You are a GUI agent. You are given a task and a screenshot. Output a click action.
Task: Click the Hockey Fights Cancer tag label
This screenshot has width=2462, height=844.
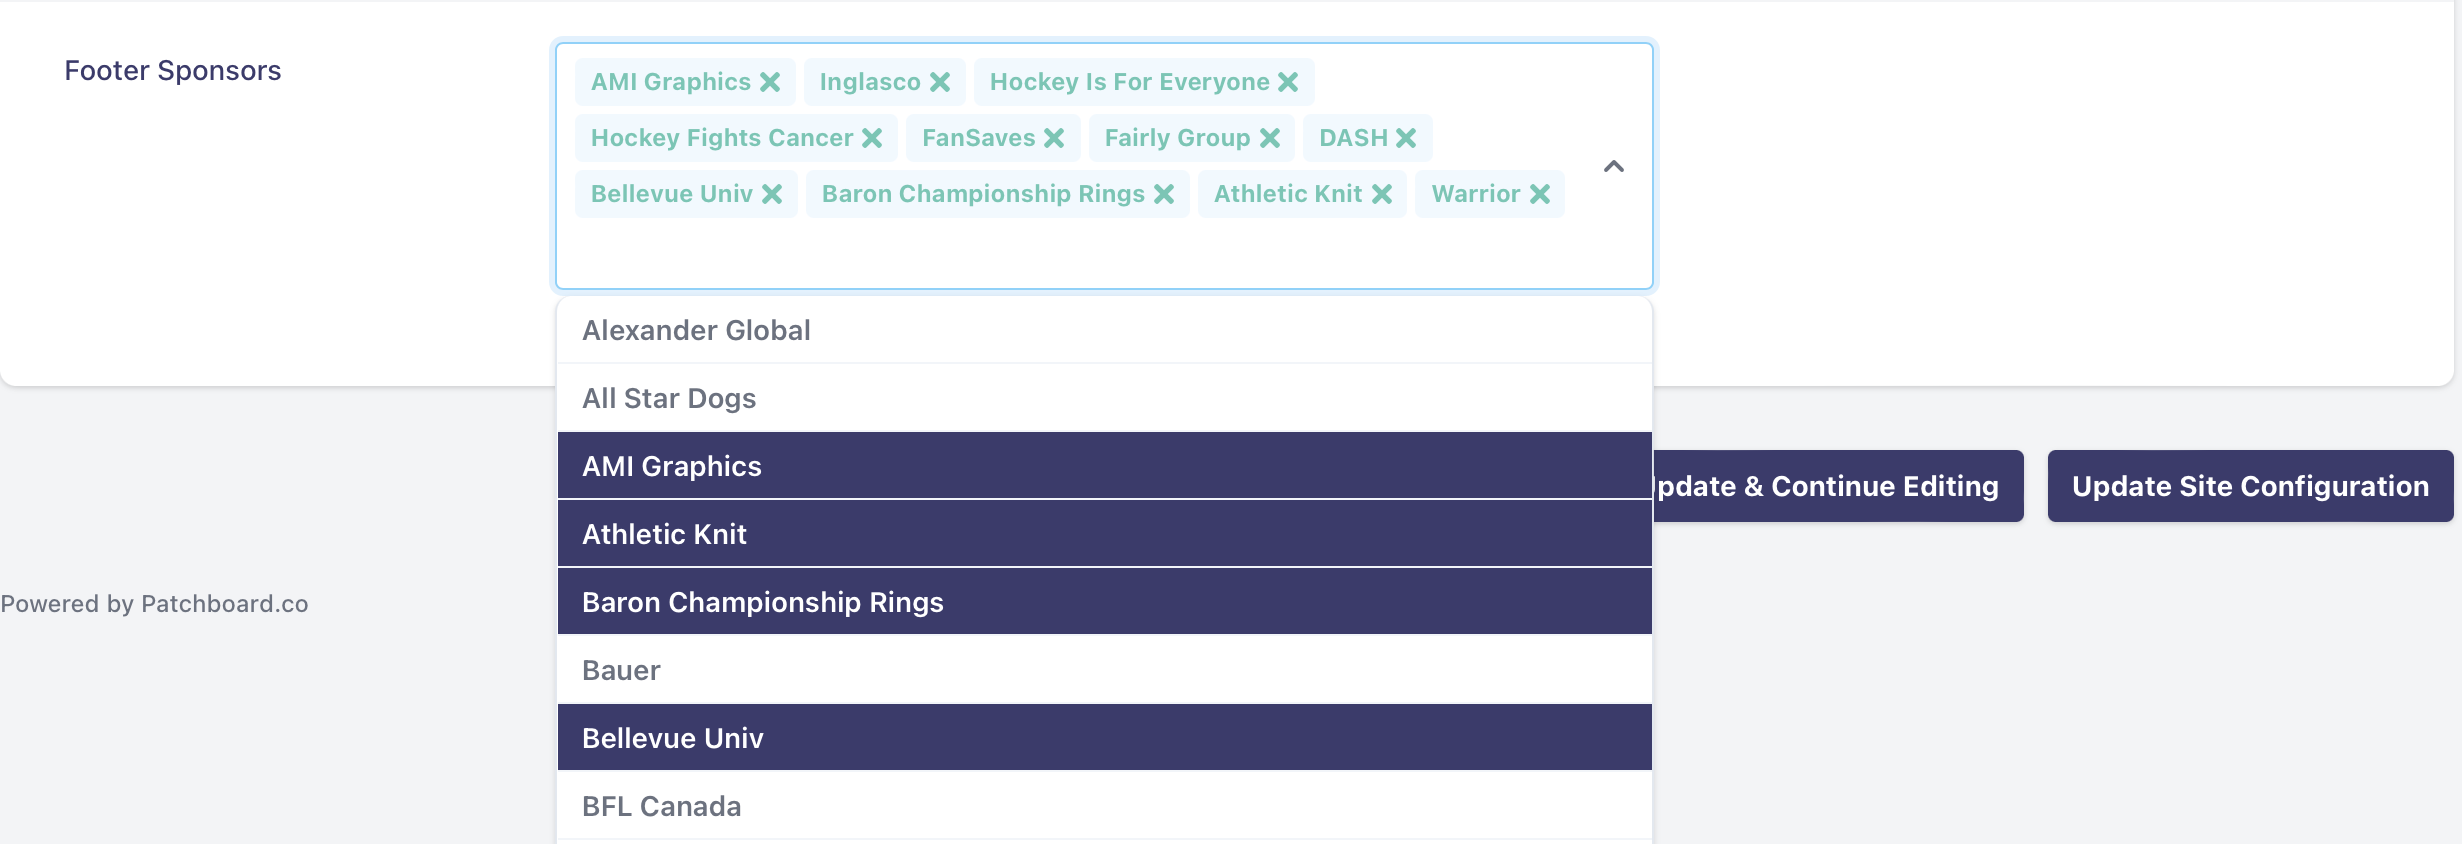(722, 138)
